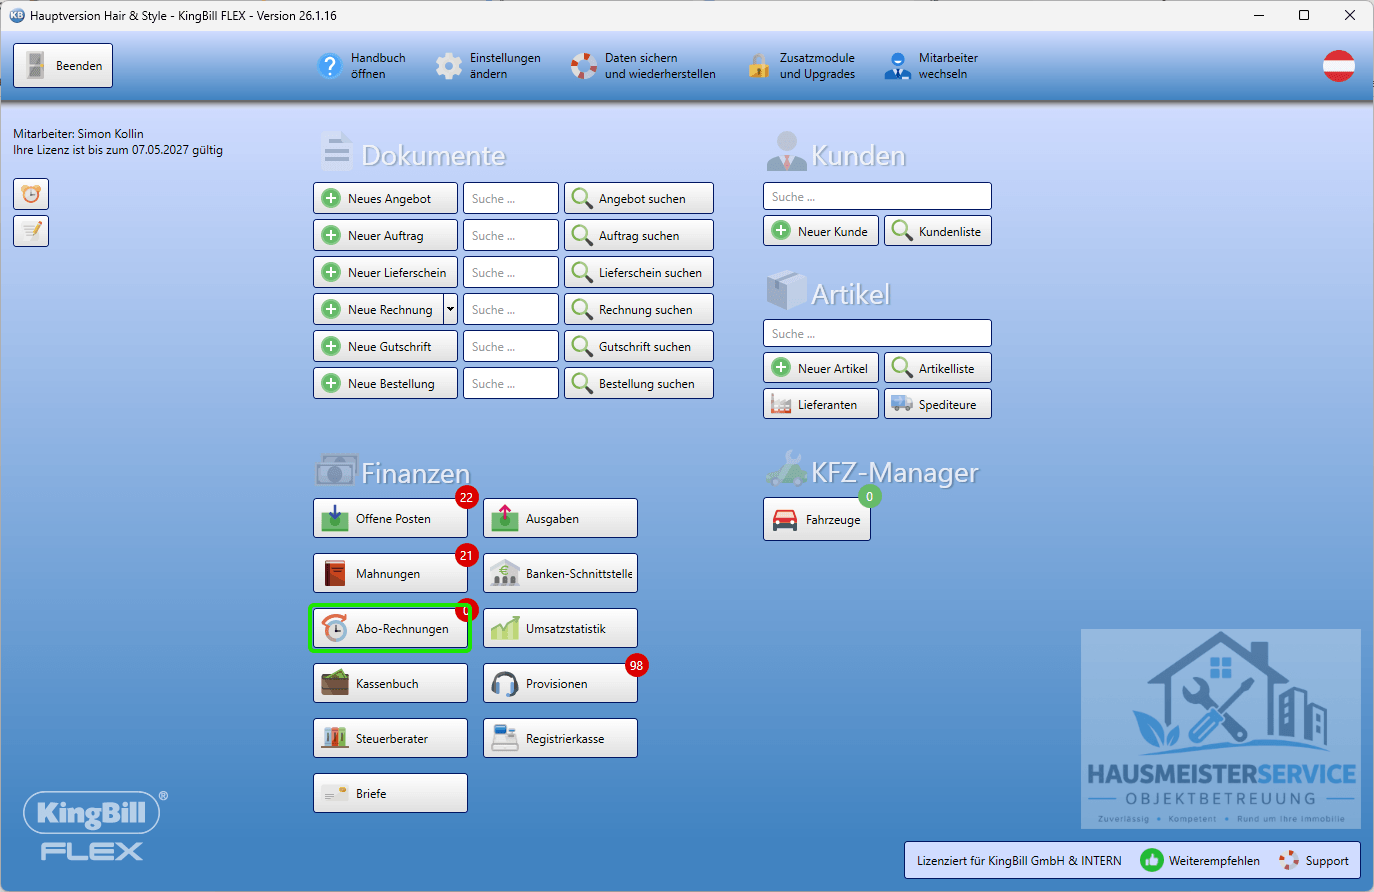This screenshot has width=1374, height=892.
Task: Open the Fahrzeuge vehicle manager
Action: point(817,520)
